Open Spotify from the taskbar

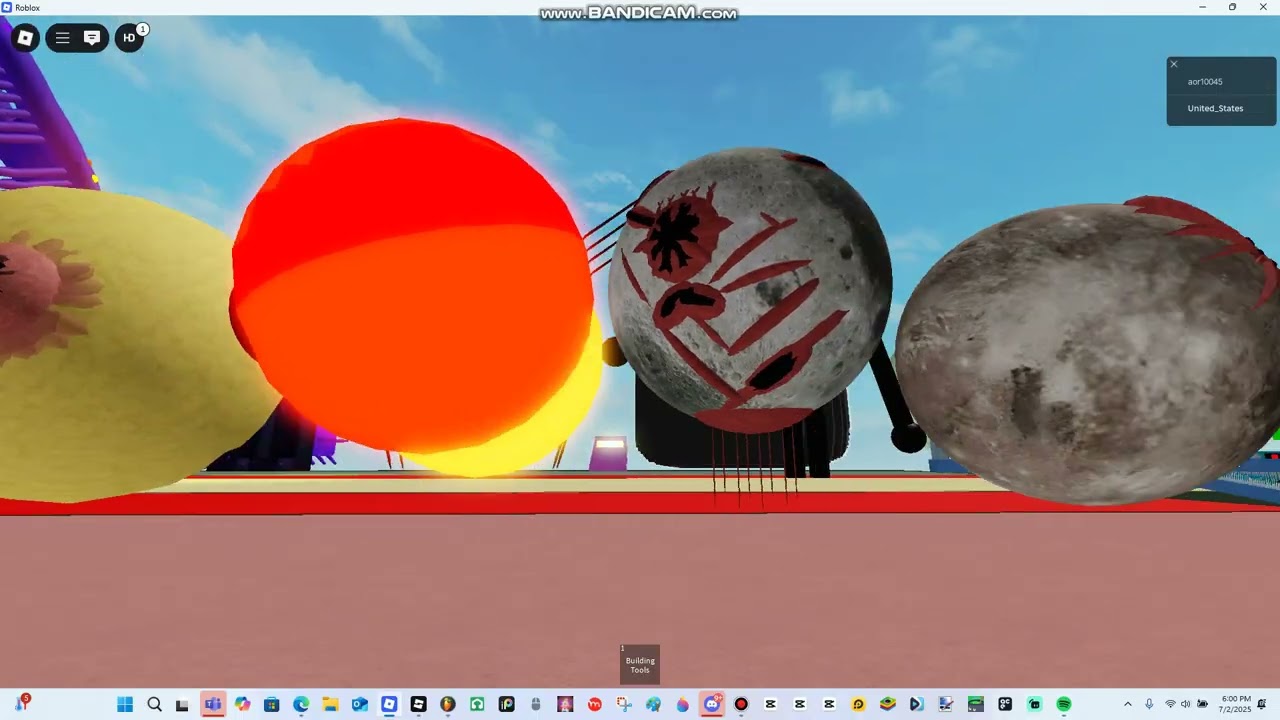1064,705
